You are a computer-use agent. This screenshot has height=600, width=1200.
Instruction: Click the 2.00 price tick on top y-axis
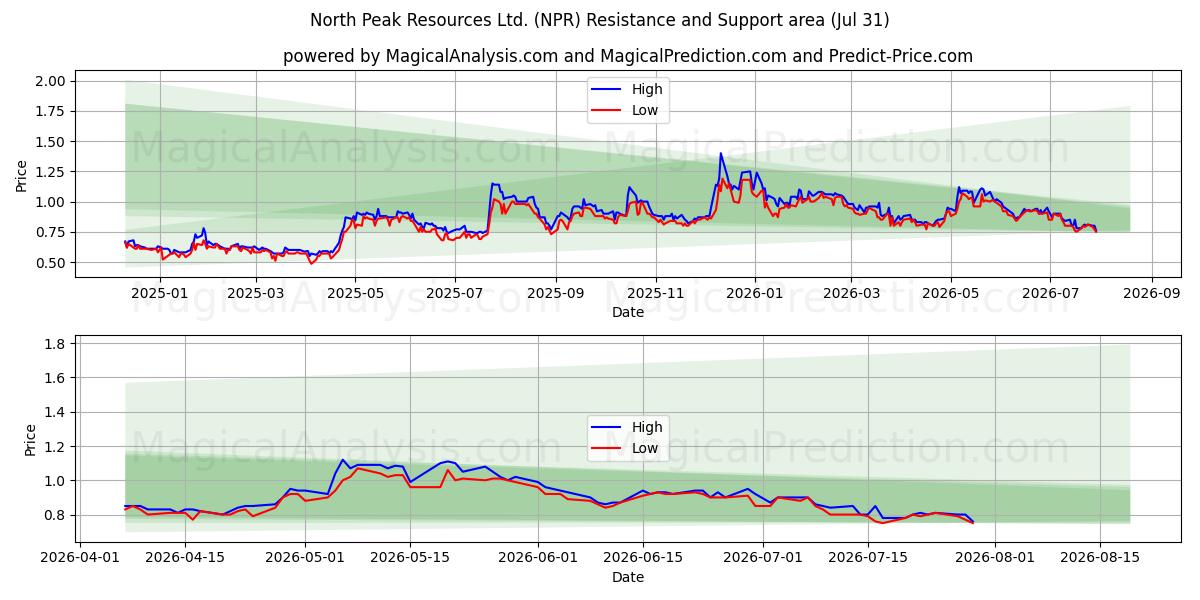click(x=51, y=81)
